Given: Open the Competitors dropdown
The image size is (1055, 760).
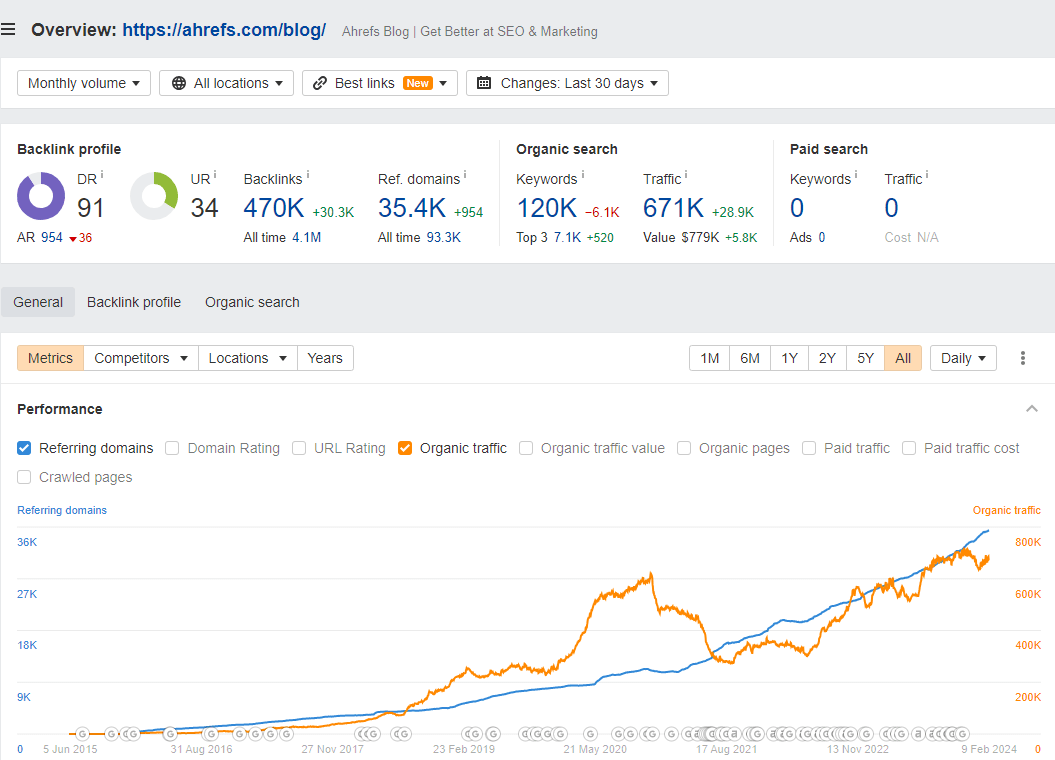Looking at the screenshot, I should coord(140,357).
